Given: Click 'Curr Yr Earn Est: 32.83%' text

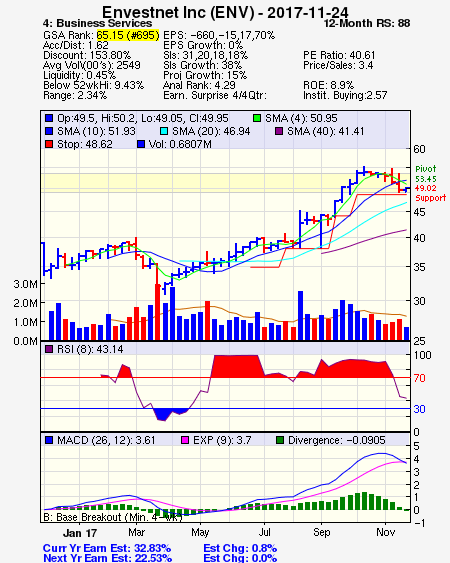Looking at the screenshot, I should pyautogui.click(x=107, y=549).
